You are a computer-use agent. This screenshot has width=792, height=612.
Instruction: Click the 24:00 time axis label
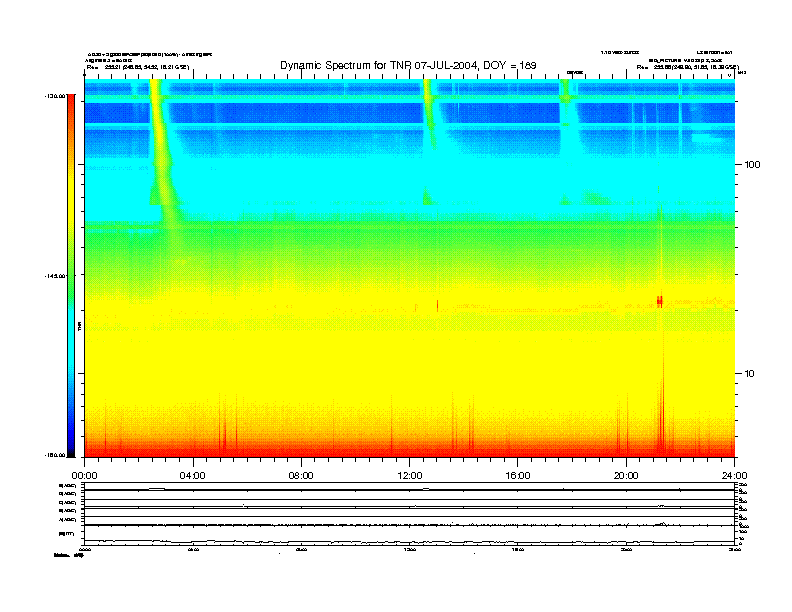click(734, 476)
